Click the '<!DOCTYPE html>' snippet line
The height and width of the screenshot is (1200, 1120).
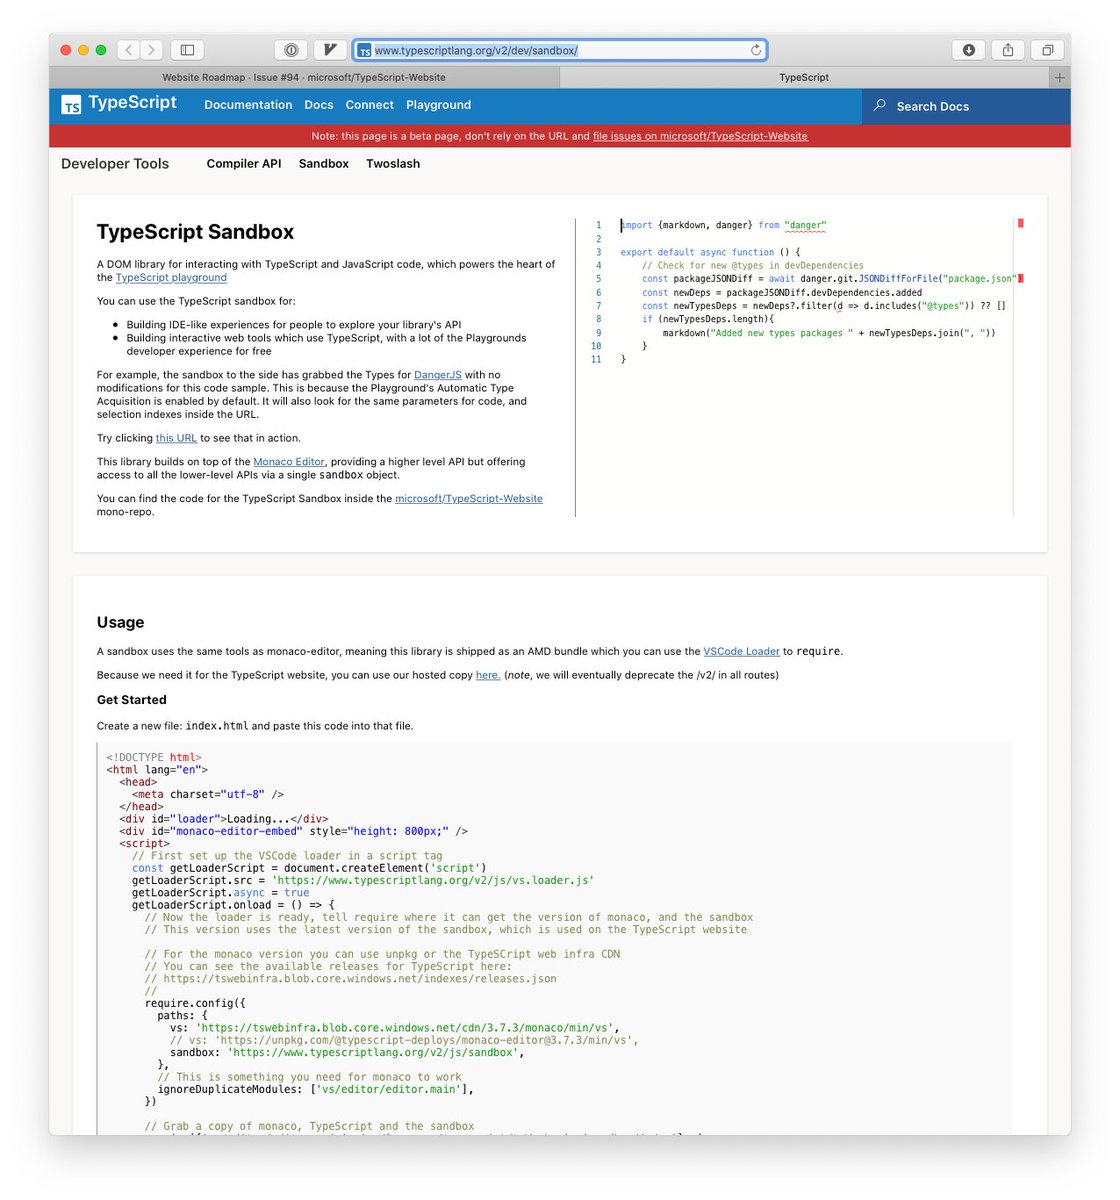(154, 757)
